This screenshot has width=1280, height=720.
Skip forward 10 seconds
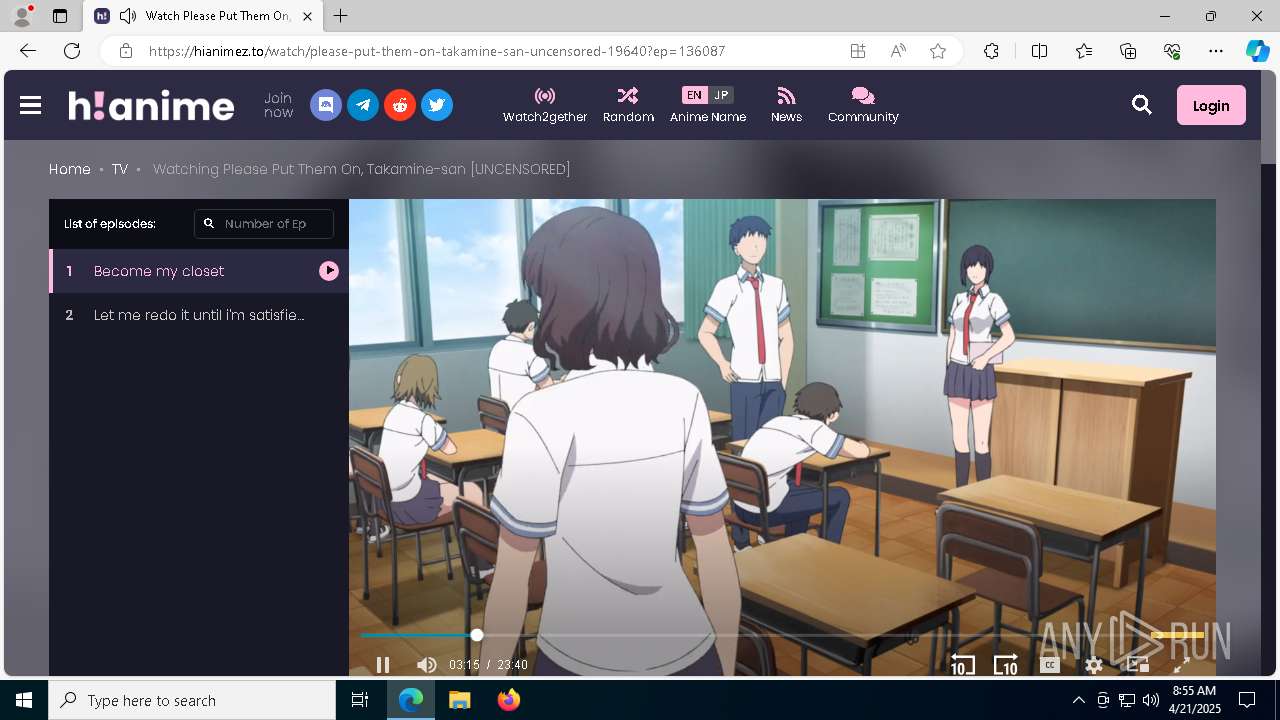(1005, 665)
